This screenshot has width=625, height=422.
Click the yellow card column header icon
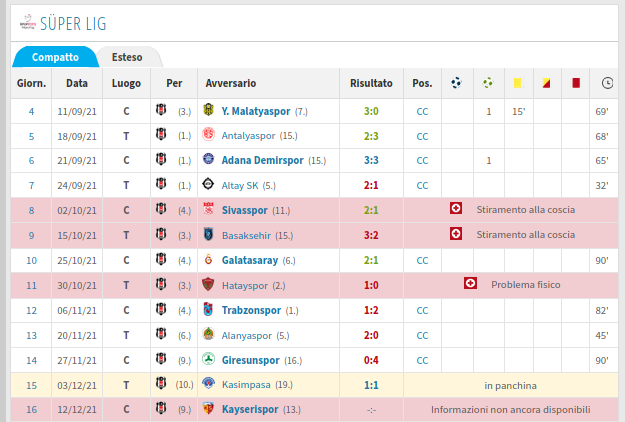[x=517, y=83]
